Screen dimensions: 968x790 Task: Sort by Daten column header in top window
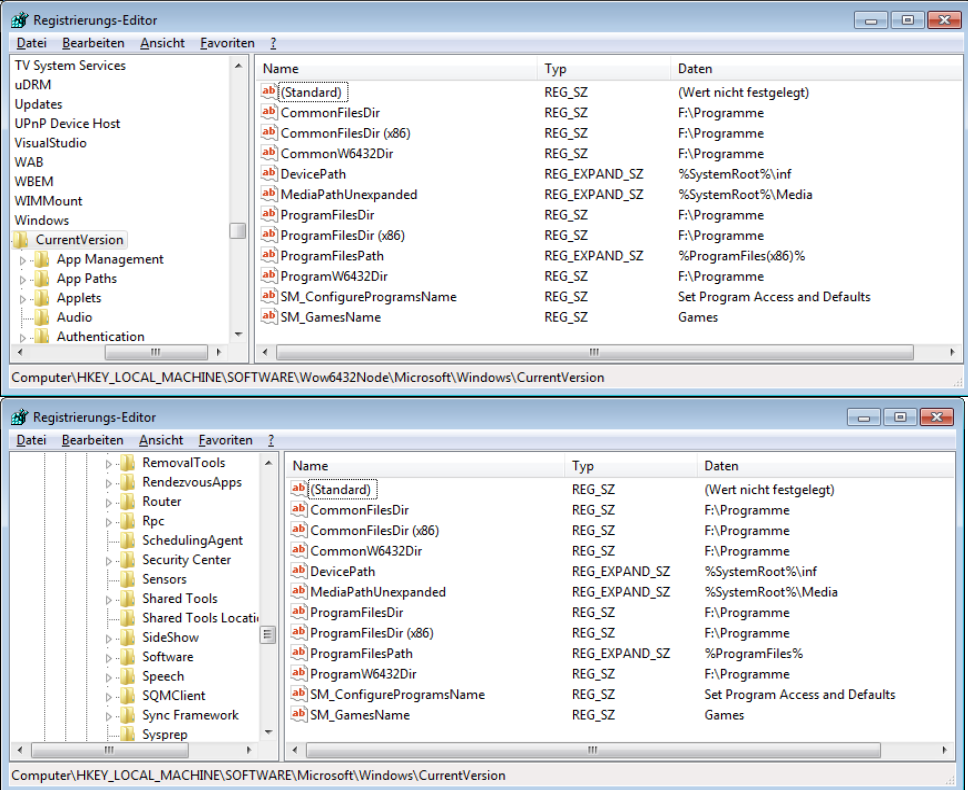point(815,69)
